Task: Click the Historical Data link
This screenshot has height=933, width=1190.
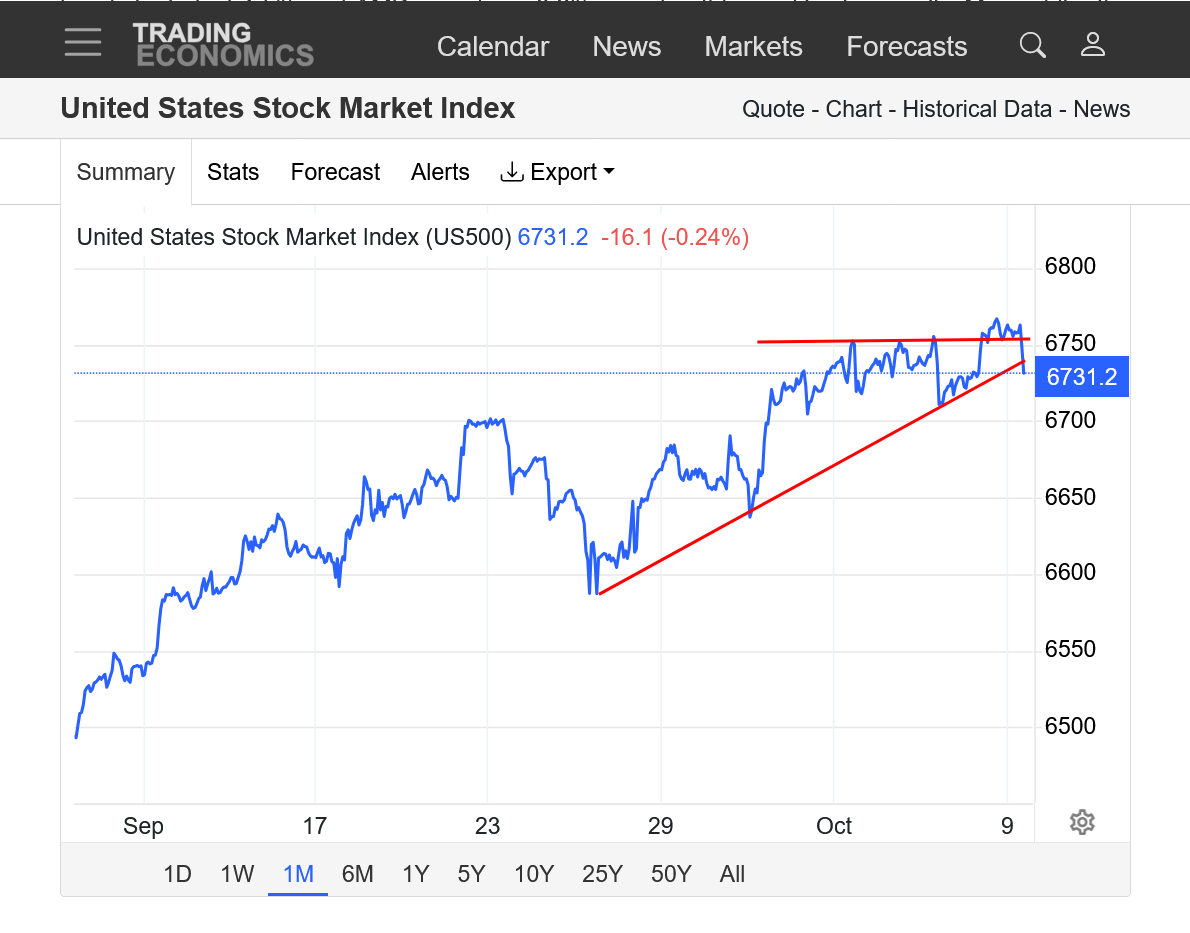Action: click(x=977, y=109)
